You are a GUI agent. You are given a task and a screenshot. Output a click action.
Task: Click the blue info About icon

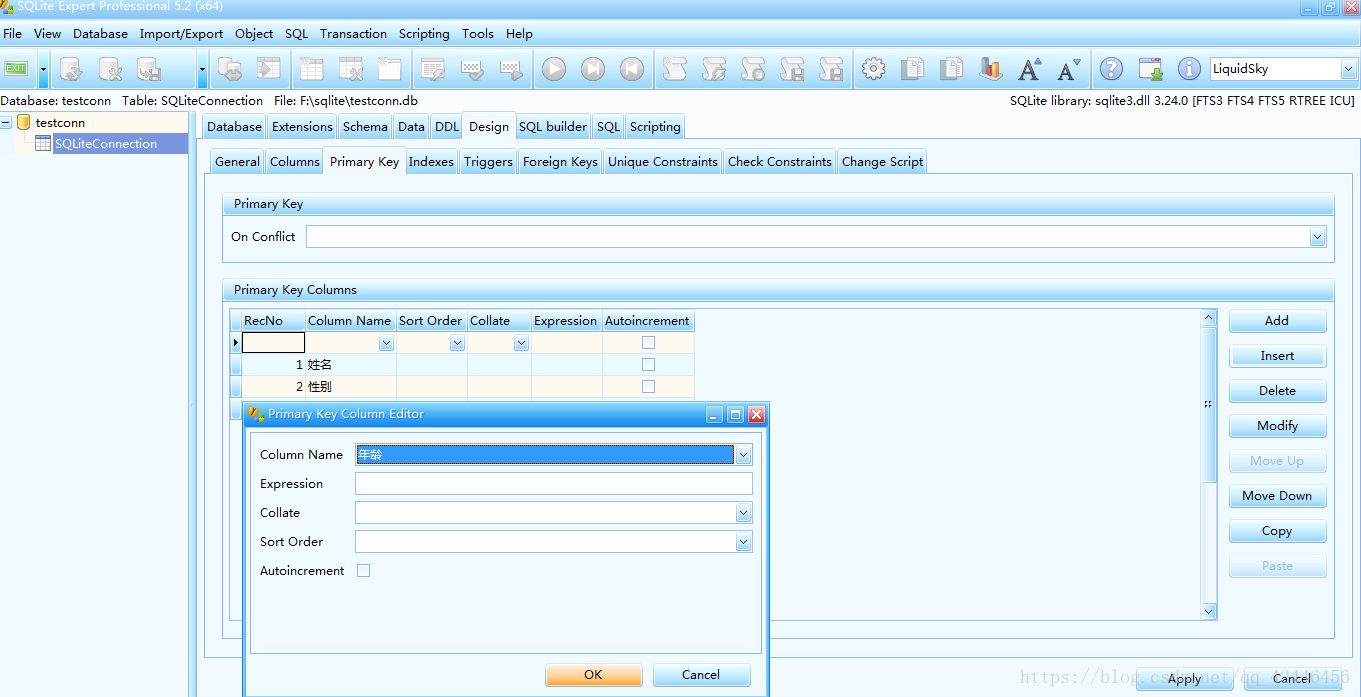coord(1189,69)
